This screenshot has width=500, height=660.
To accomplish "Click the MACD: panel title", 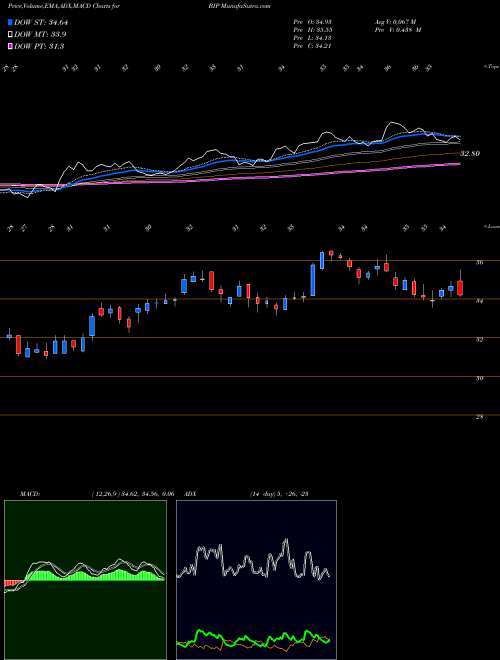I will pyautogui.click(x=29, y=494).
